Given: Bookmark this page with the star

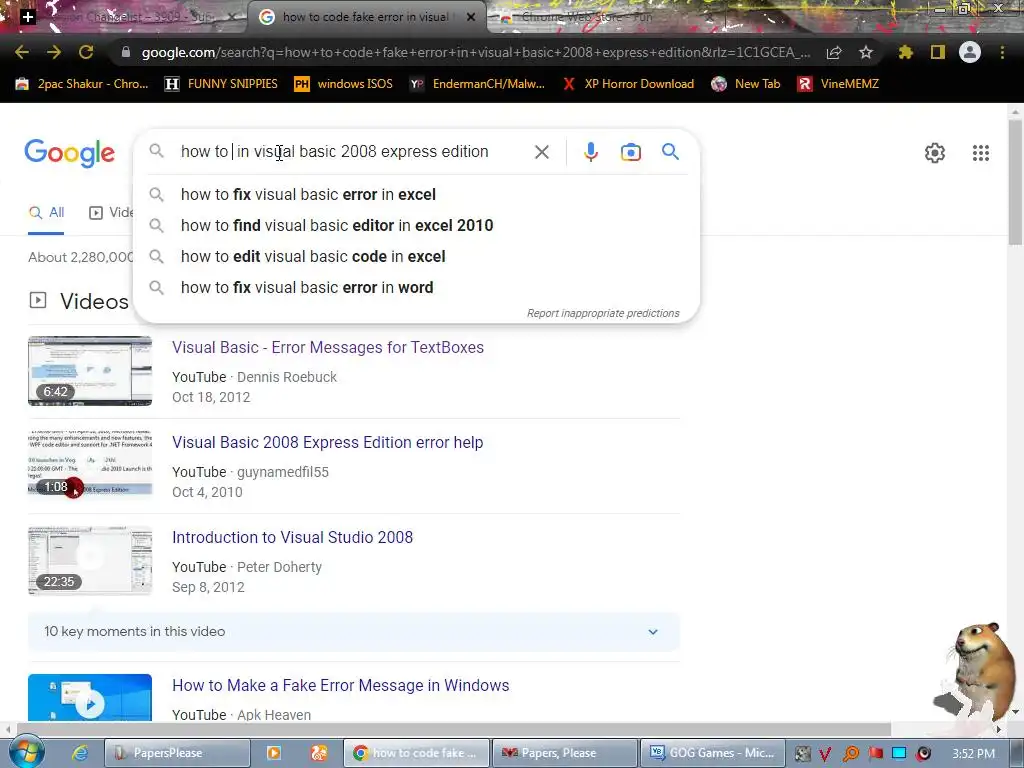Looking at the screenshot, I should click(866, 52).
